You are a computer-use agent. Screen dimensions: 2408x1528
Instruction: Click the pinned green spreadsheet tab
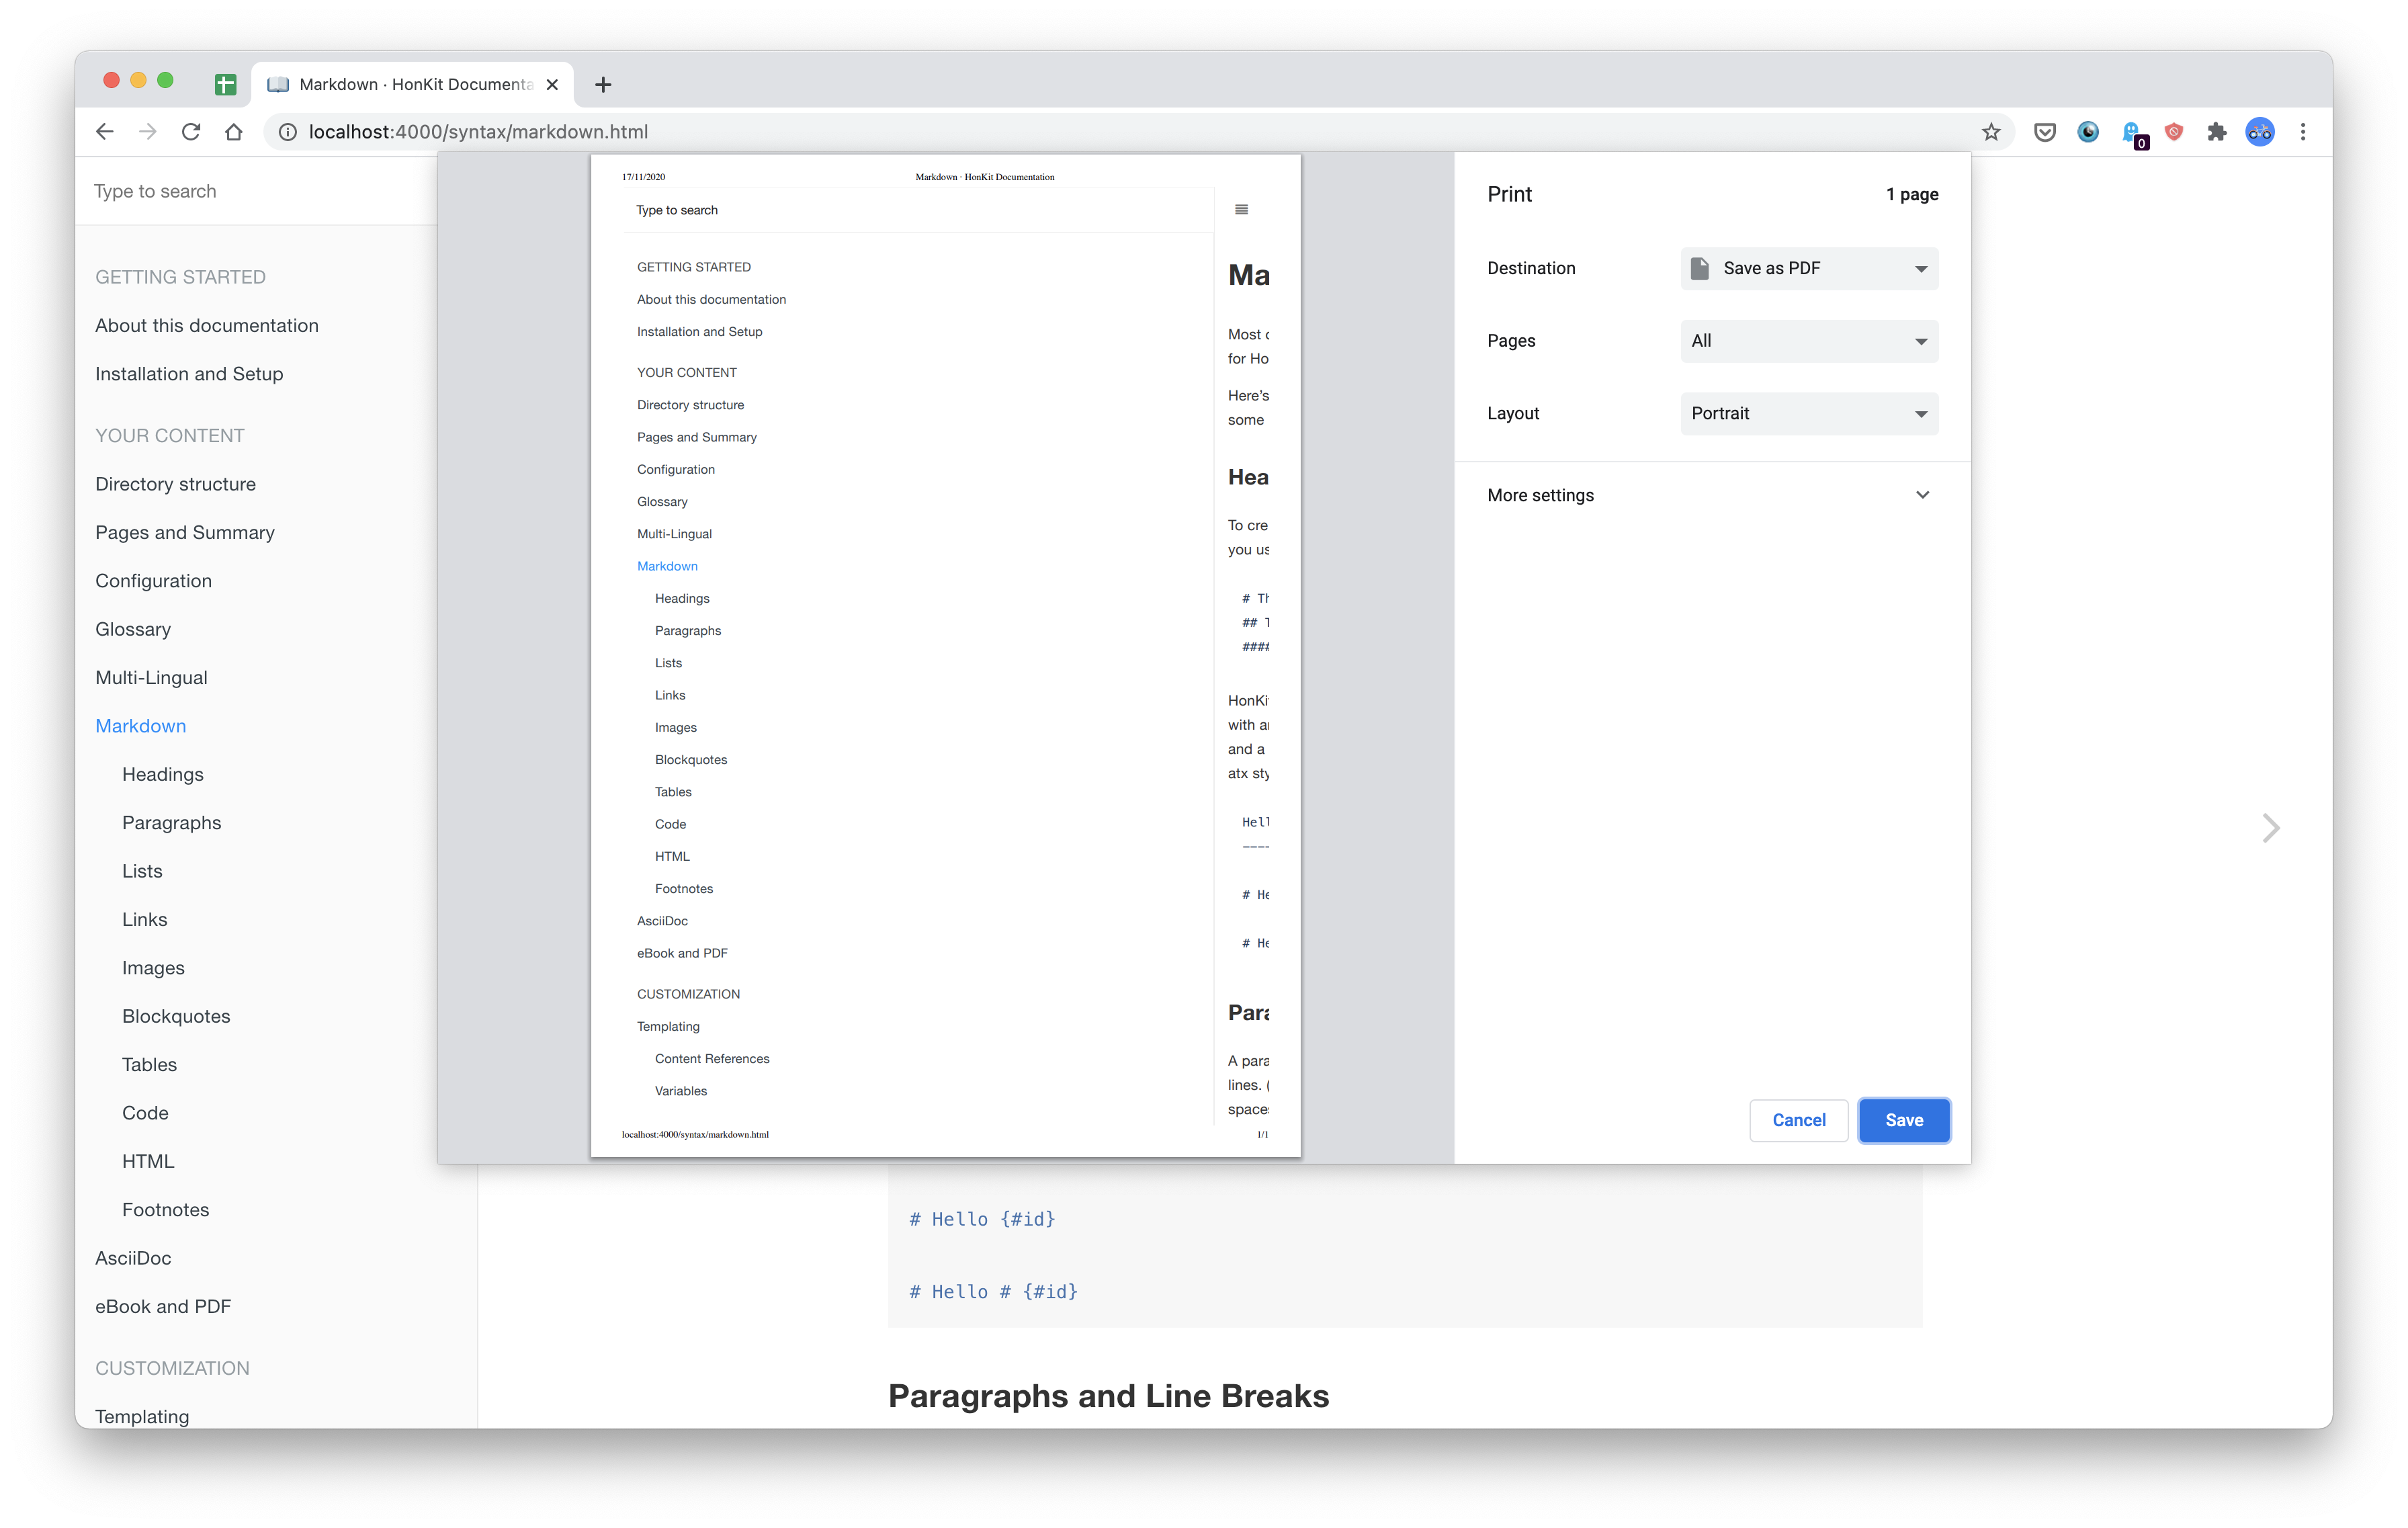pyautogui.click(x=226, y=85)
